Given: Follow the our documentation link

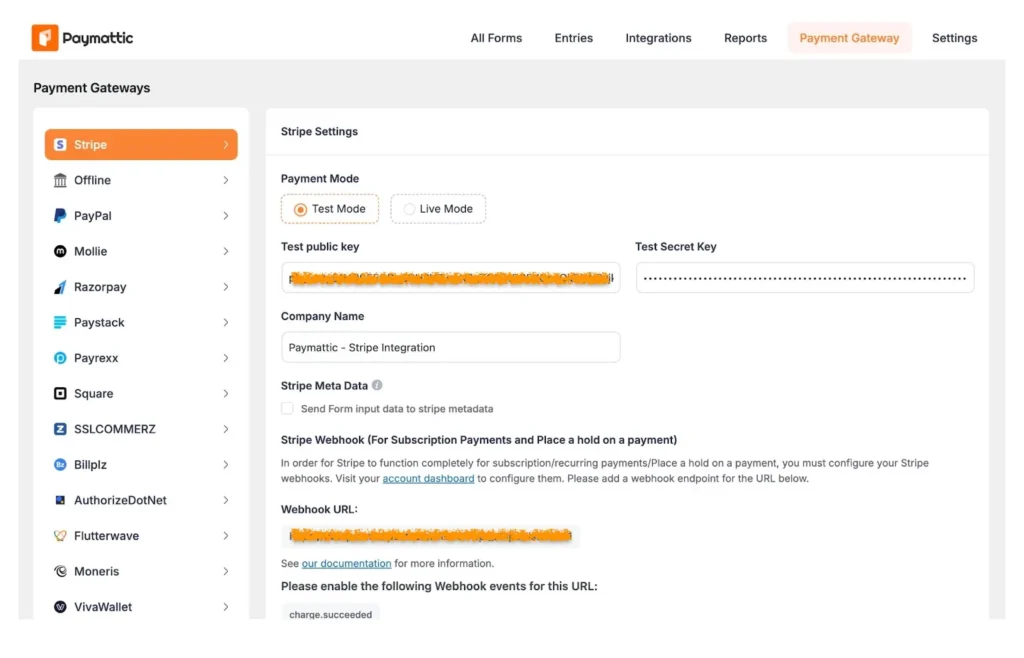Looking at the screenshot, I should coord(346,563).
